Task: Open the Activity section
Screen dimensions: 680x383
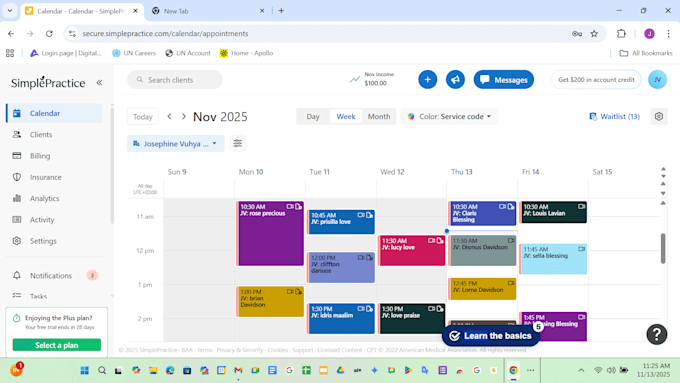Action: (x=55, y=219)
